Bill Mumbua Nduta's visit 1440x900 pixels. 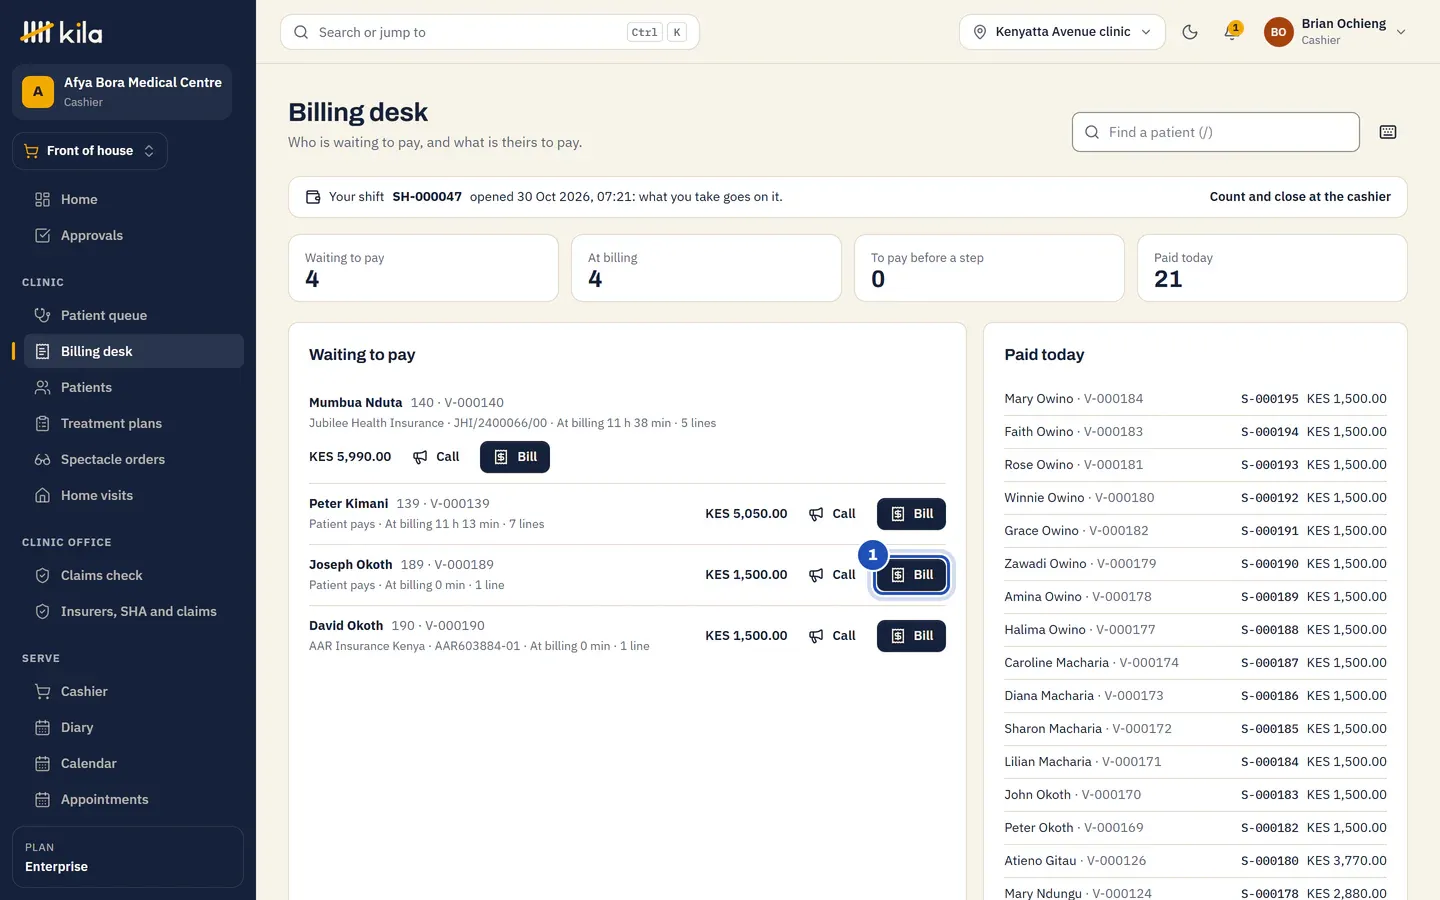click(x=515, y=457)
